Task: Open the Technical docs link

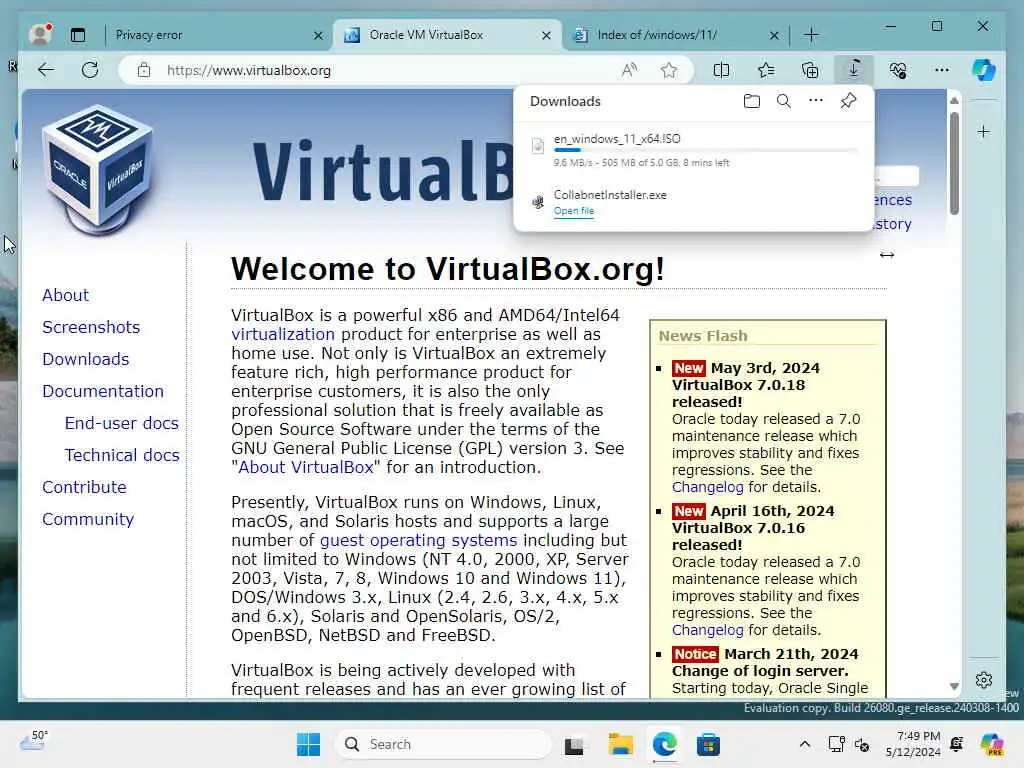Action: pyautogui.click(x=122, y=455)
